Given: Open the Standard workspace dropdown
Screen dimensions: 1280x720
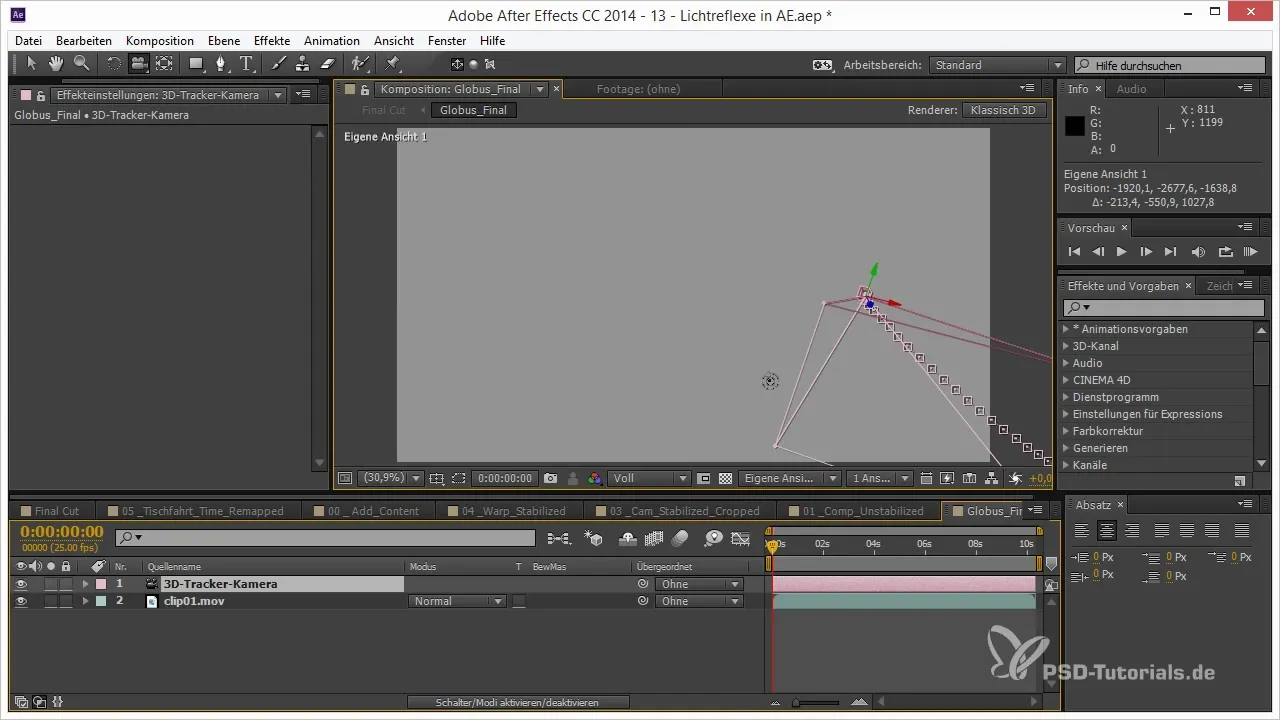Looking at the screenshot, I should 997,65.
